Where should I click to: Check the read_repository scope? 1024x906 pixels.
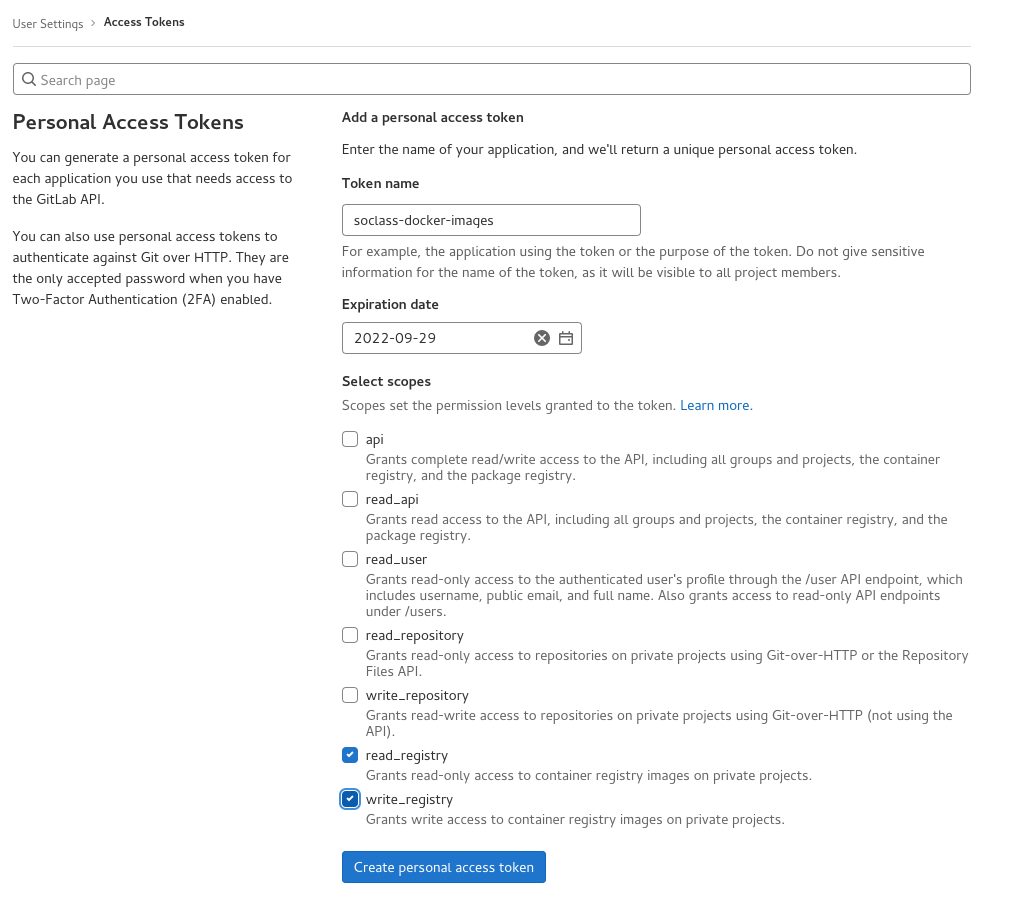(x=350, y=635)
